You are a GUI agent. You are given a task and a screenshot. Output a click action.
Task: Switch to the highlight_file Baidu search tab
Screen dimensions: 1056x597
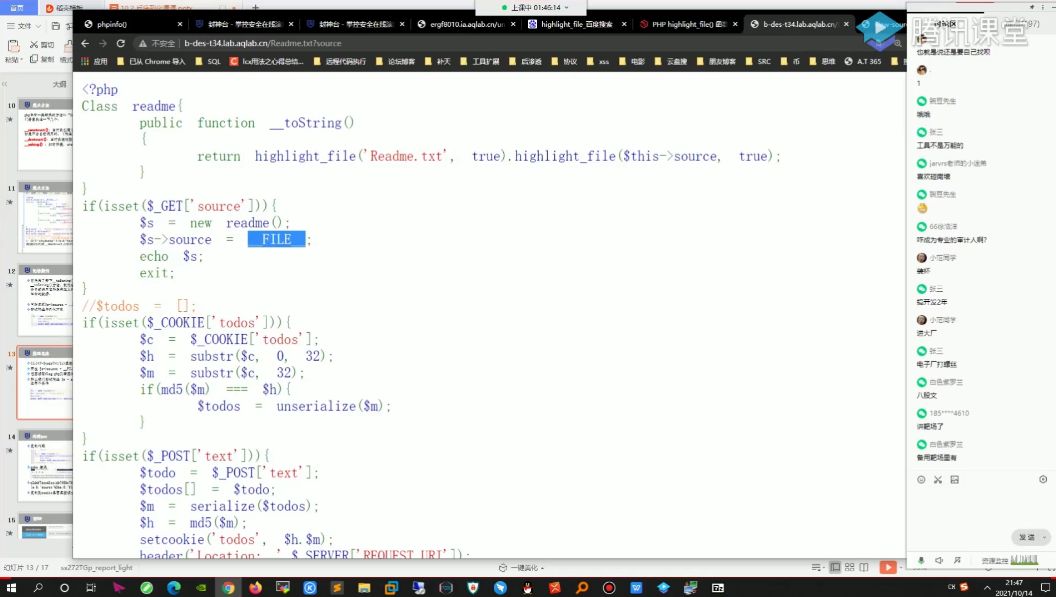pos(576,24)
